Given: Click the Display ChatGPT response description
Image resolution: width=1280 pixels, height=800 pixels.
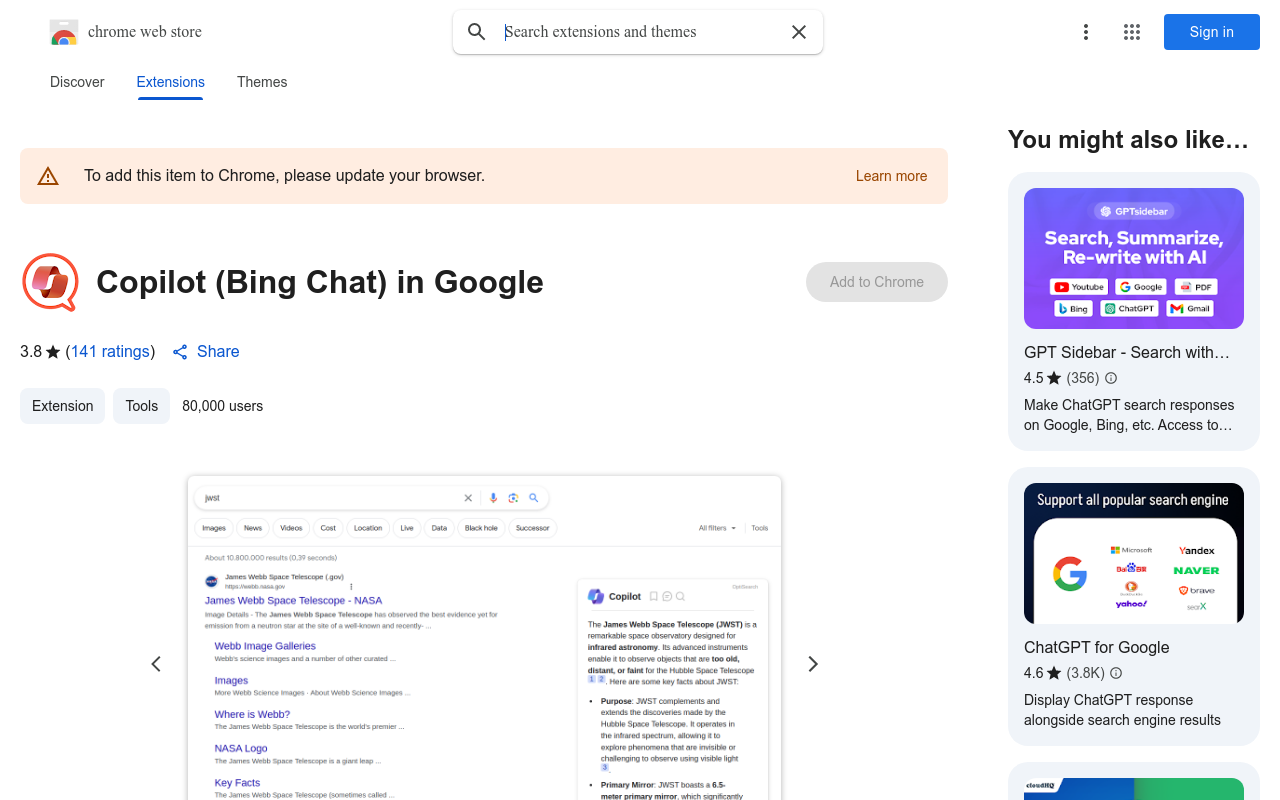Looking at the screenshot, I should click(x=1122, y=710).
